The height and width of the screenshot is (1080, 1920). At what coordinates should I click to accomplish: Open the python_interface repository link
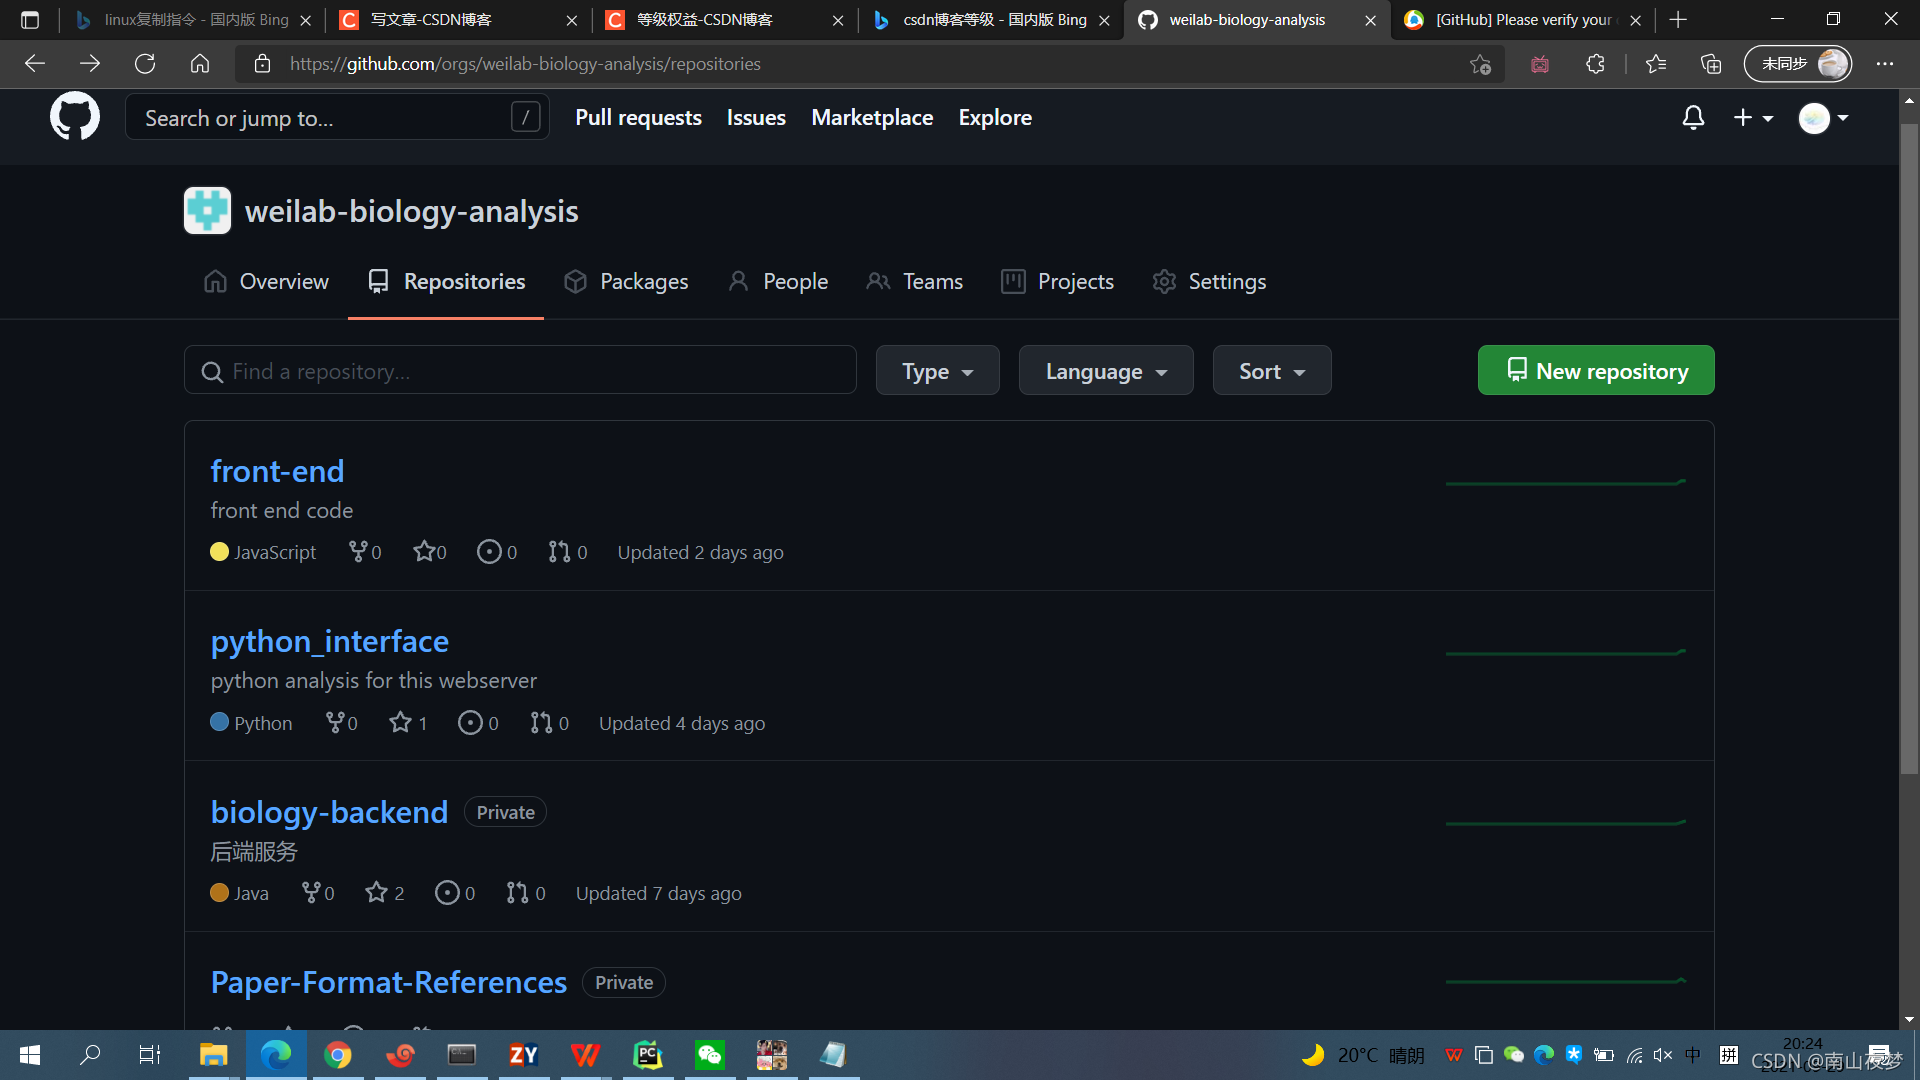pyautogui.click(x=329, y=641)
